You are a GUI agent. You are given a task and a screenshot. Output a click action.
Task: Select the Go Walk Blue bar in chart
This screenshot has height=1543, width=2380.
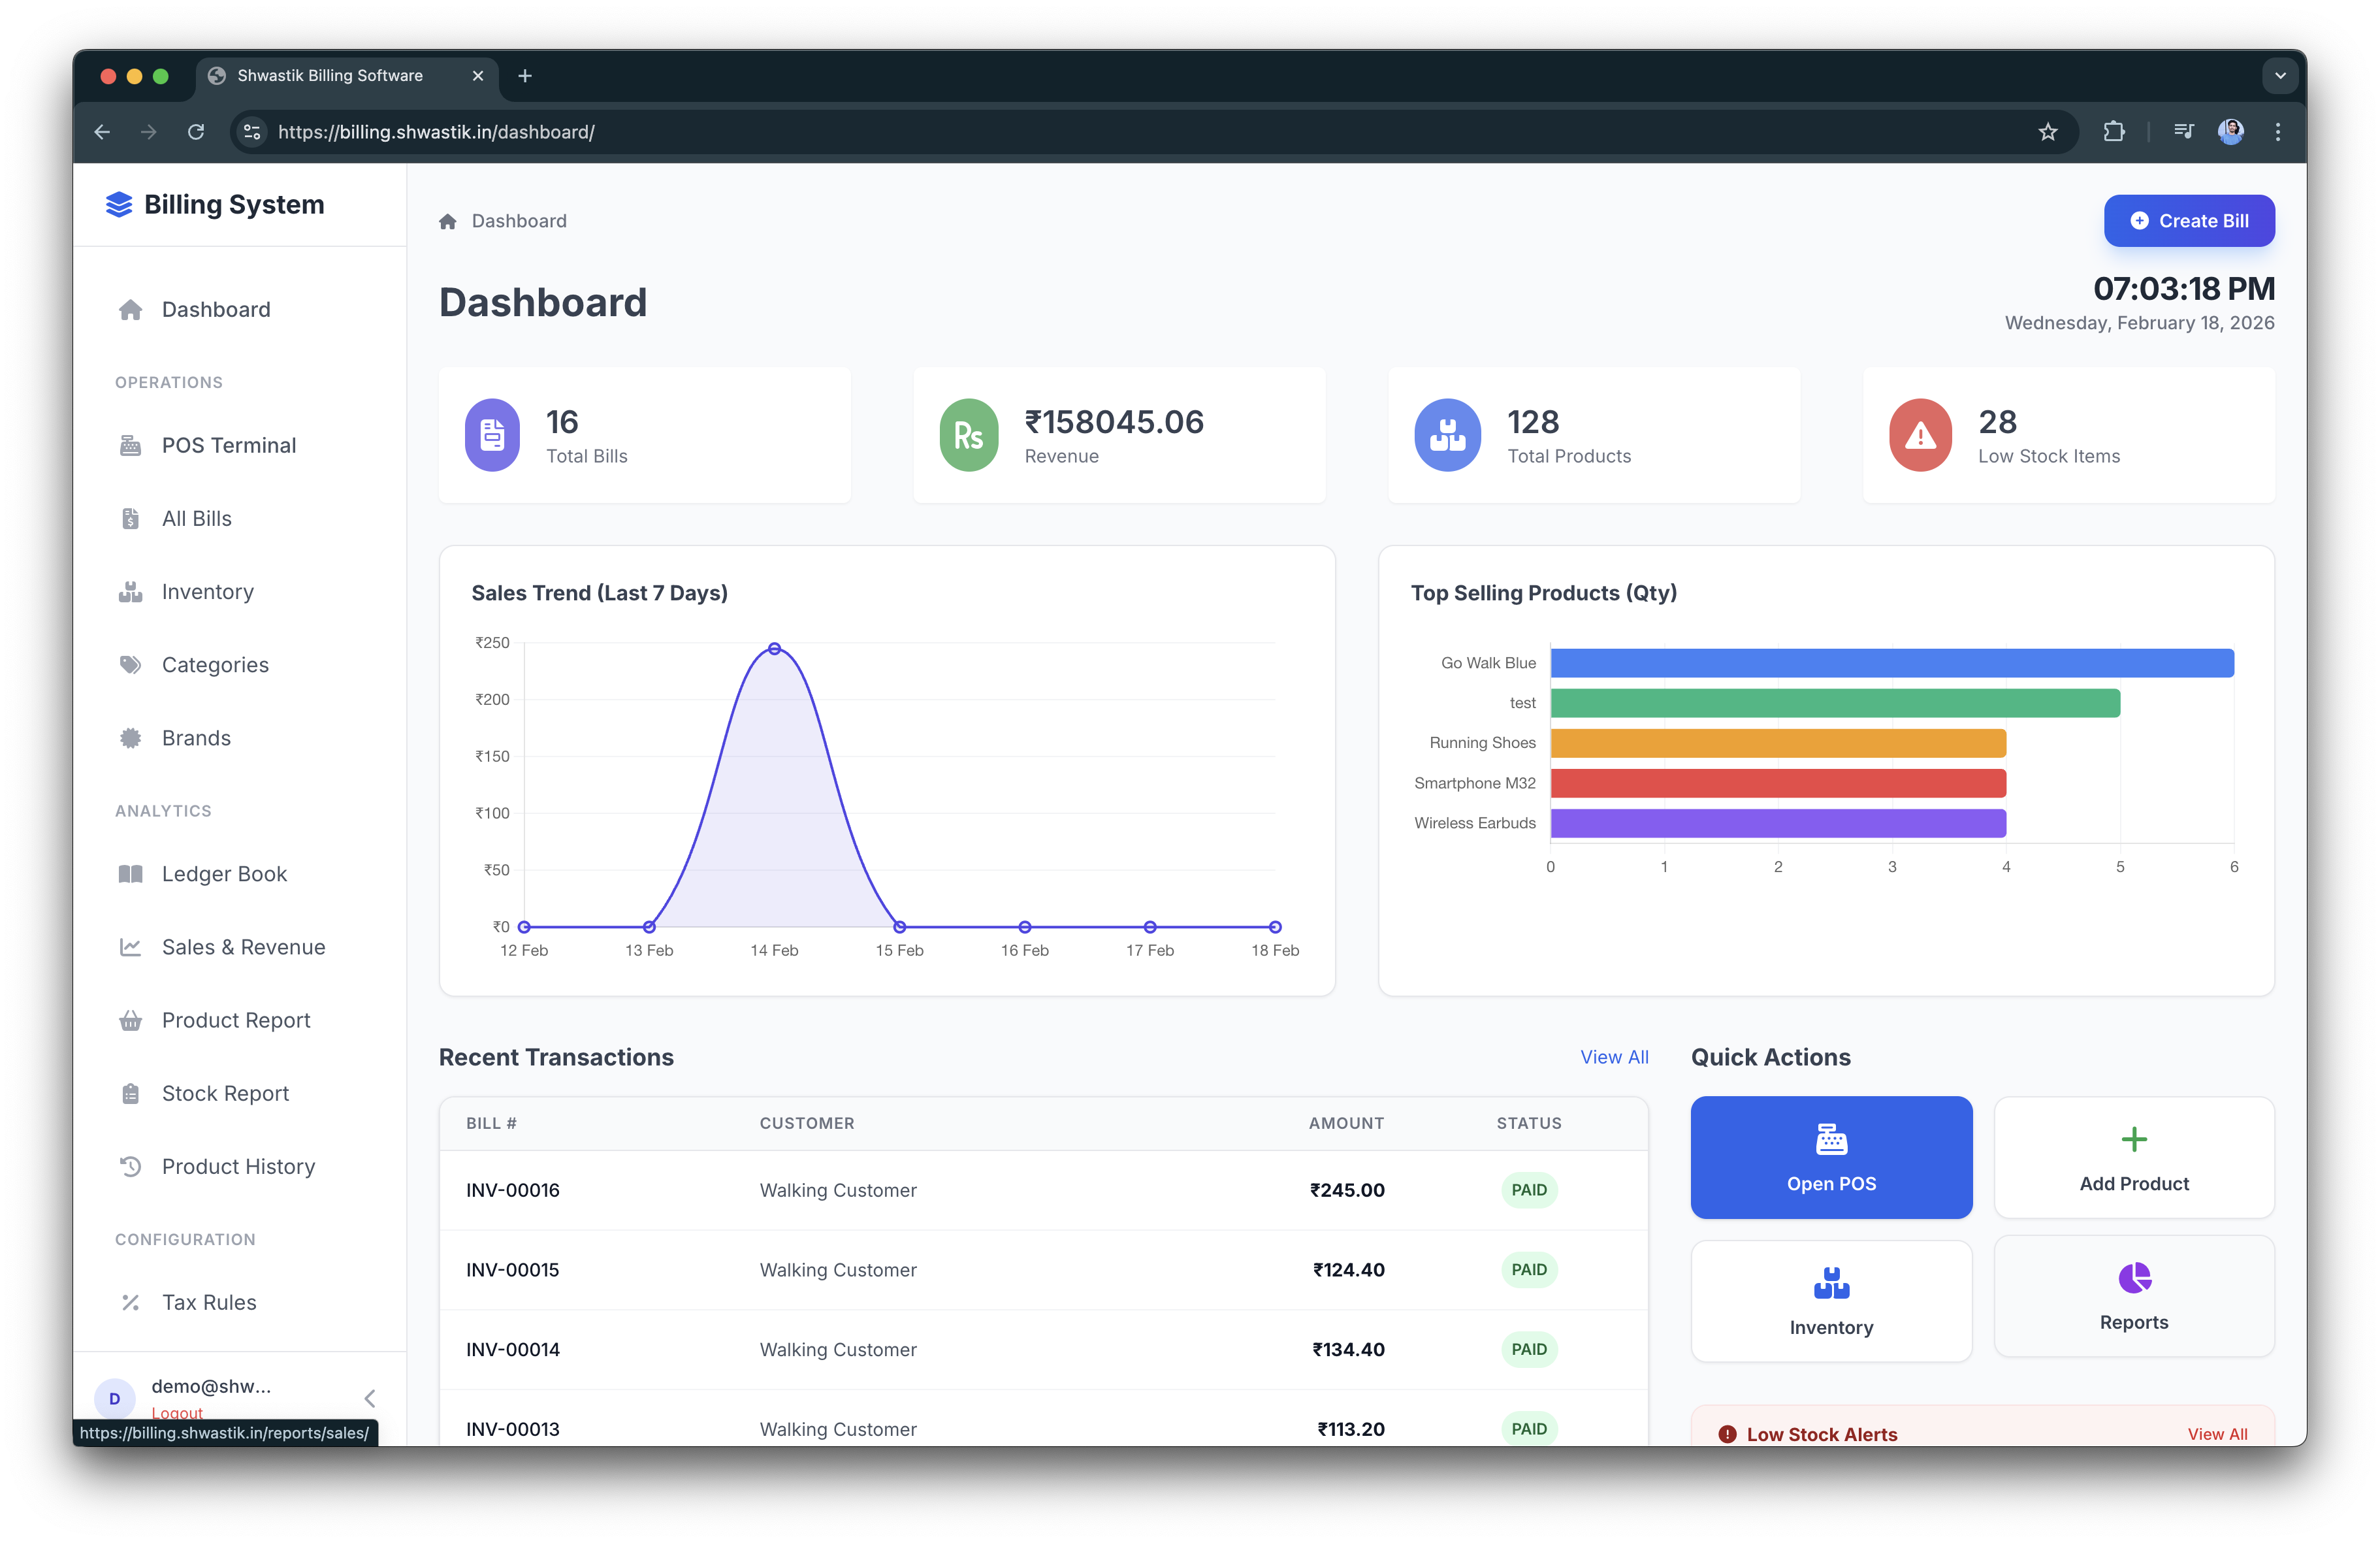pyautogui.click(x=1890, y=662)
